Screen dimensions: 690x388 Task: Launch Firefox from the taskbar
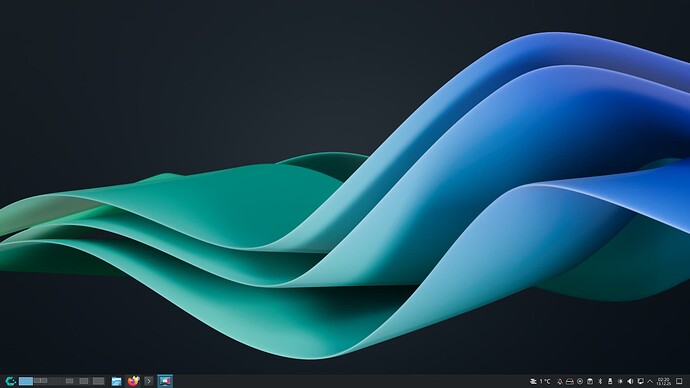point(133,381)
